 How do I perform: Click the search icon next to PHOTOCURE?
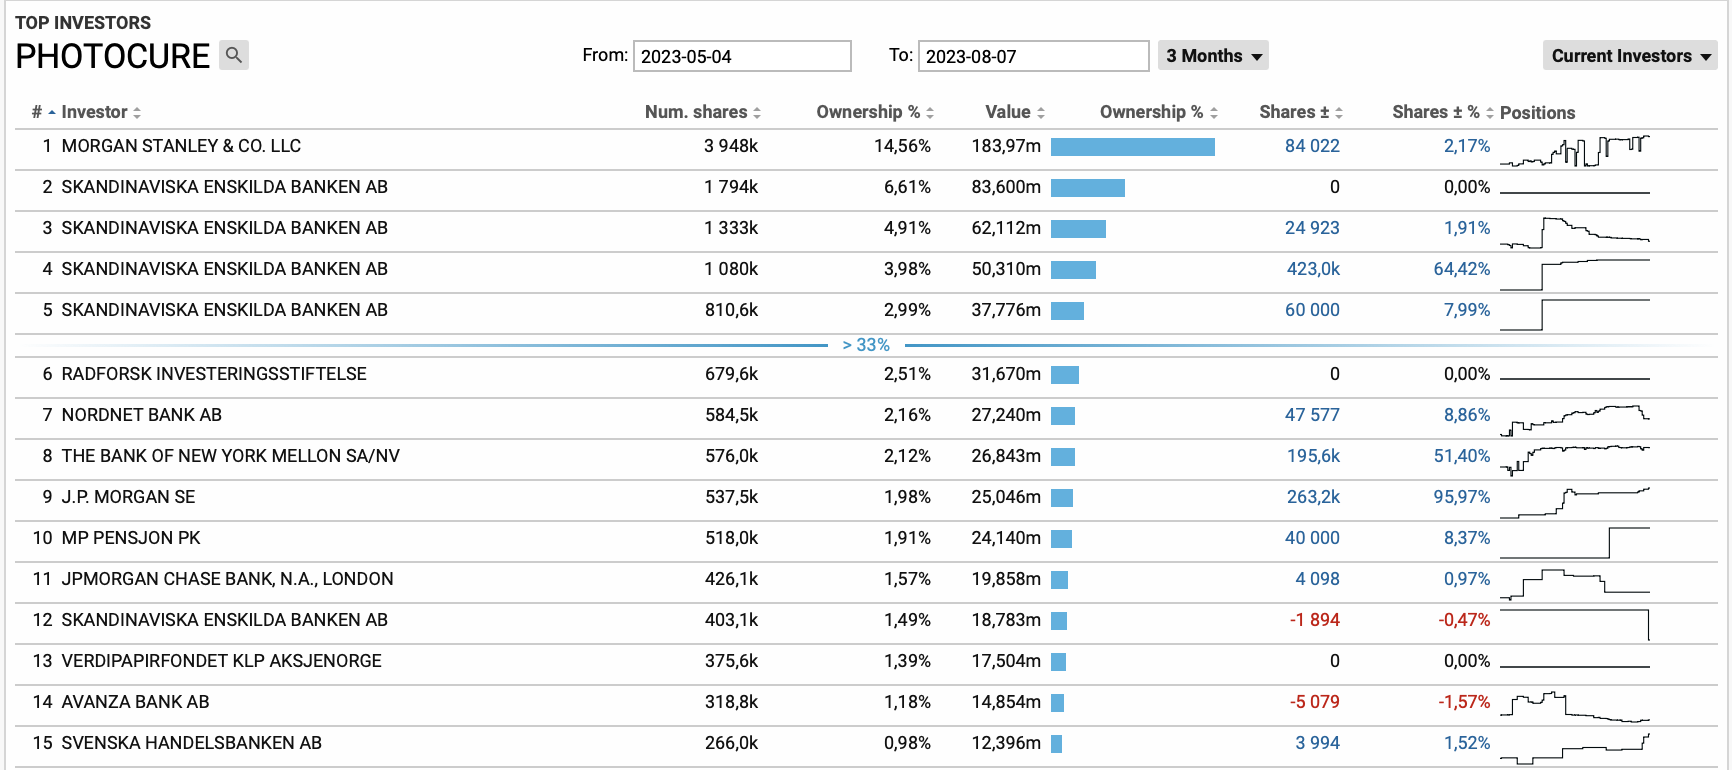pos(234,55)
